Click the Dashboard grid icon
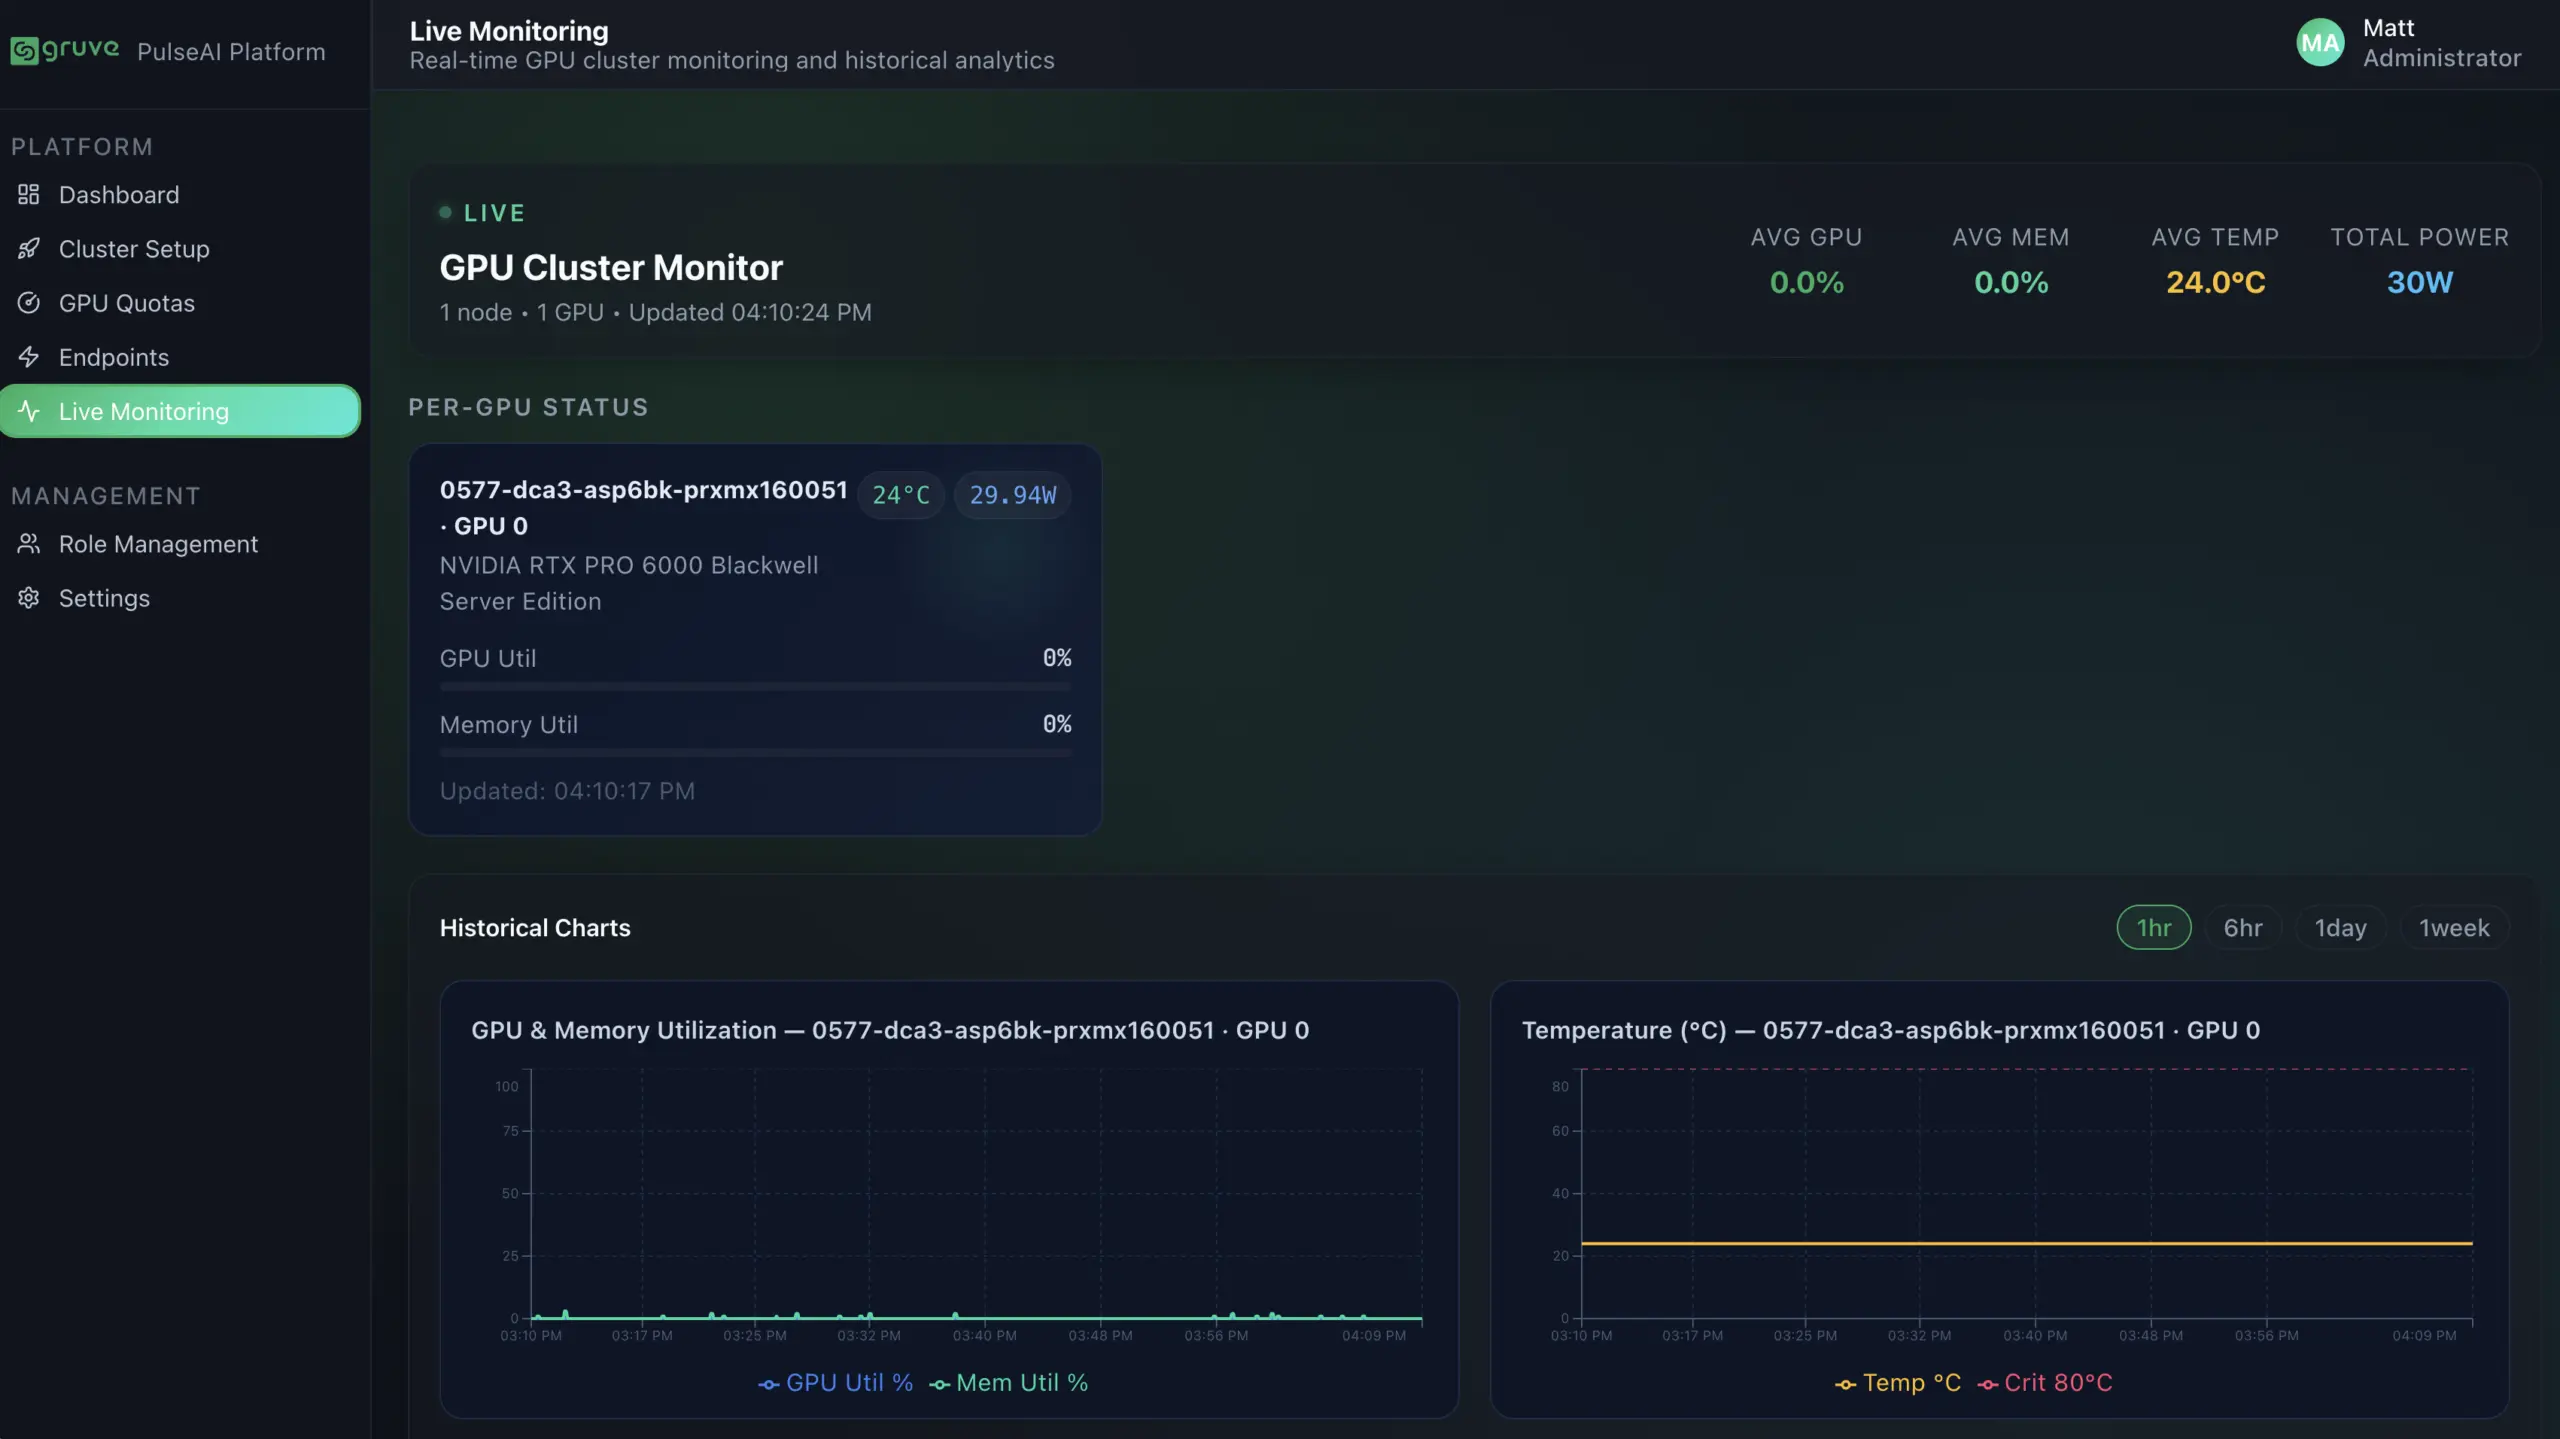2560x1439 pixels. [28, 194]
